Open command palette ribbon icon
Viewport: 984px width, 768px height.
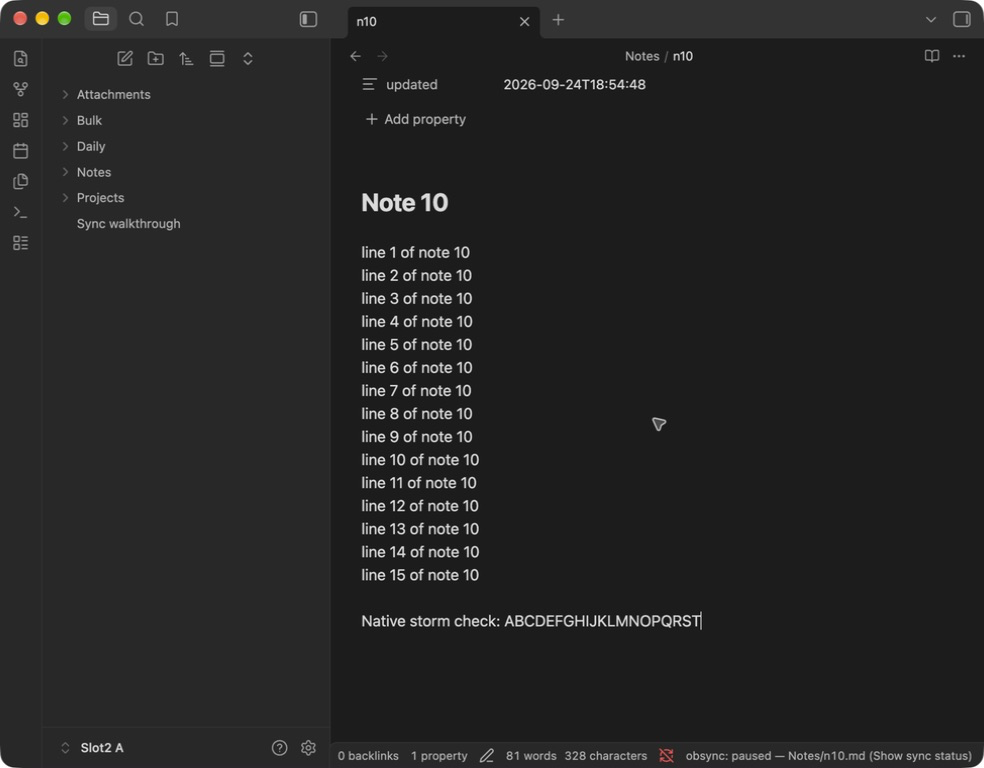[21, 212]
